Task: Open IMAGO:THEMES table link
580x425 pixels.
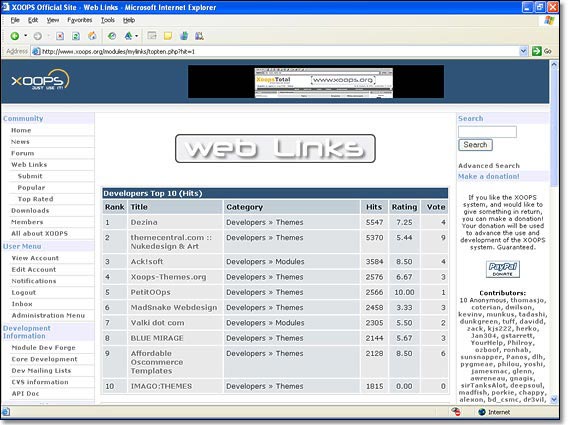Action: pyautogui.click(x=161, y=386)
